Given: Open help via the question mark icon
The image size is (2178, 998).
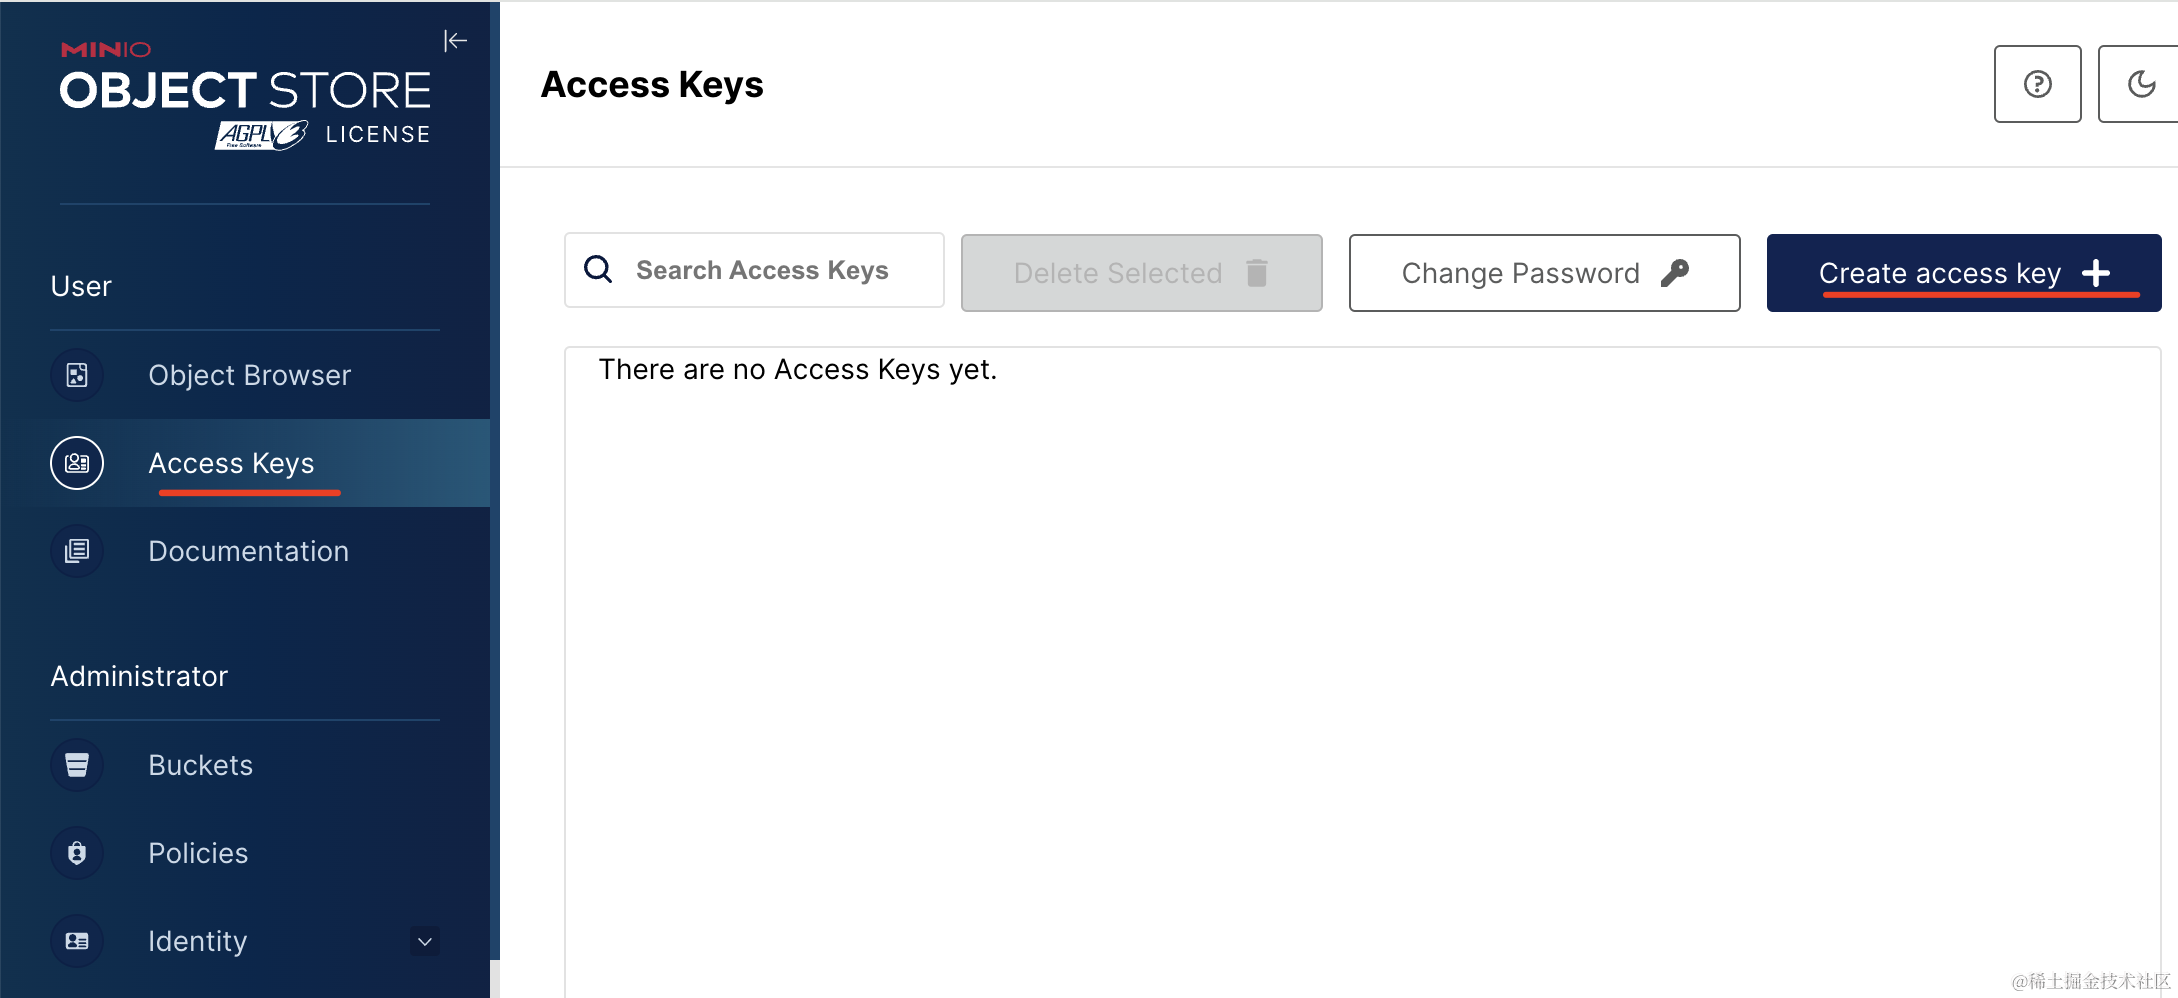Looking at the screenshot, I should 2037,84.
